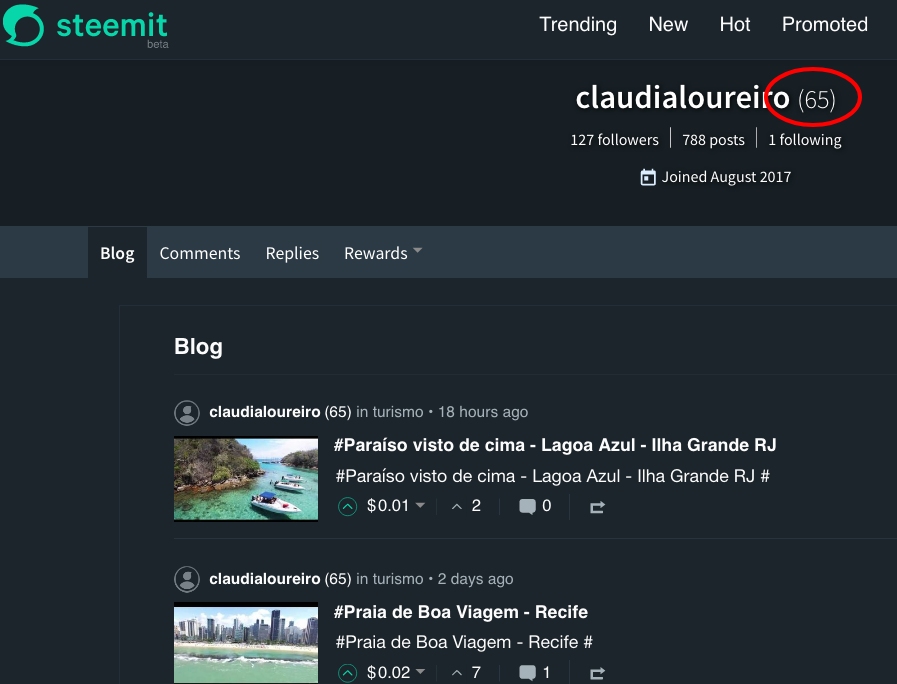897x684 pixels.
Task: Open the Lagoa Azul boat thumbnail
Action: tap(246, 479)
